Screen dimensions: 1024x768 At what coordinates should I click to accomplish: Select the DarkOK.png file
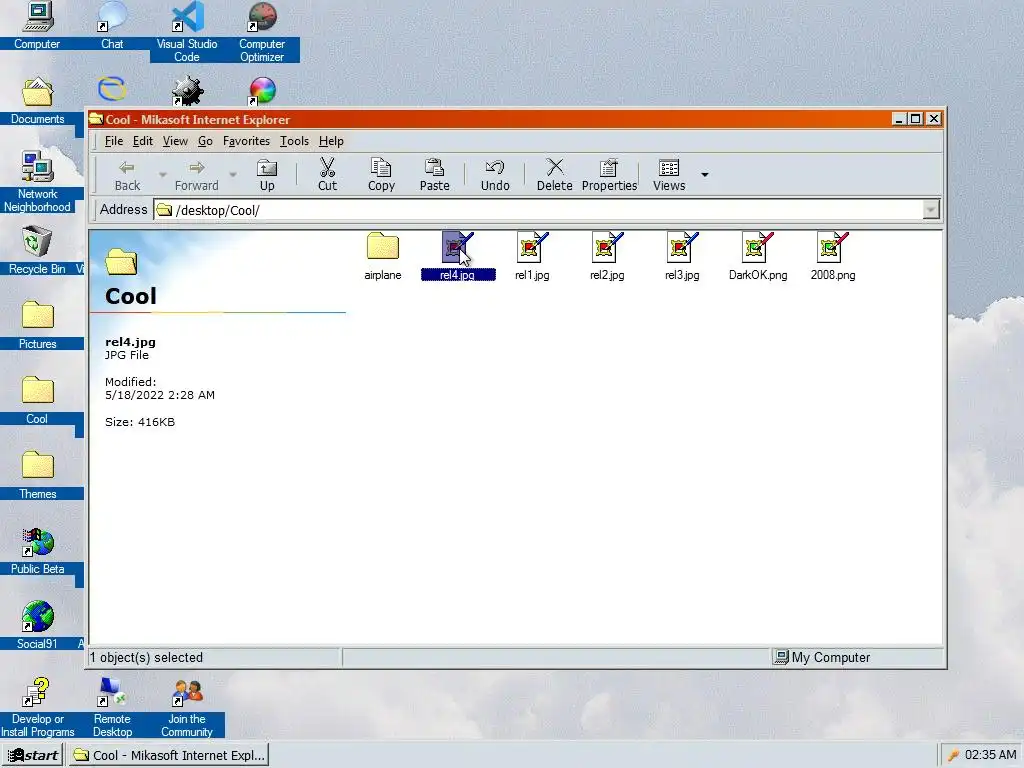click(758, 257)
